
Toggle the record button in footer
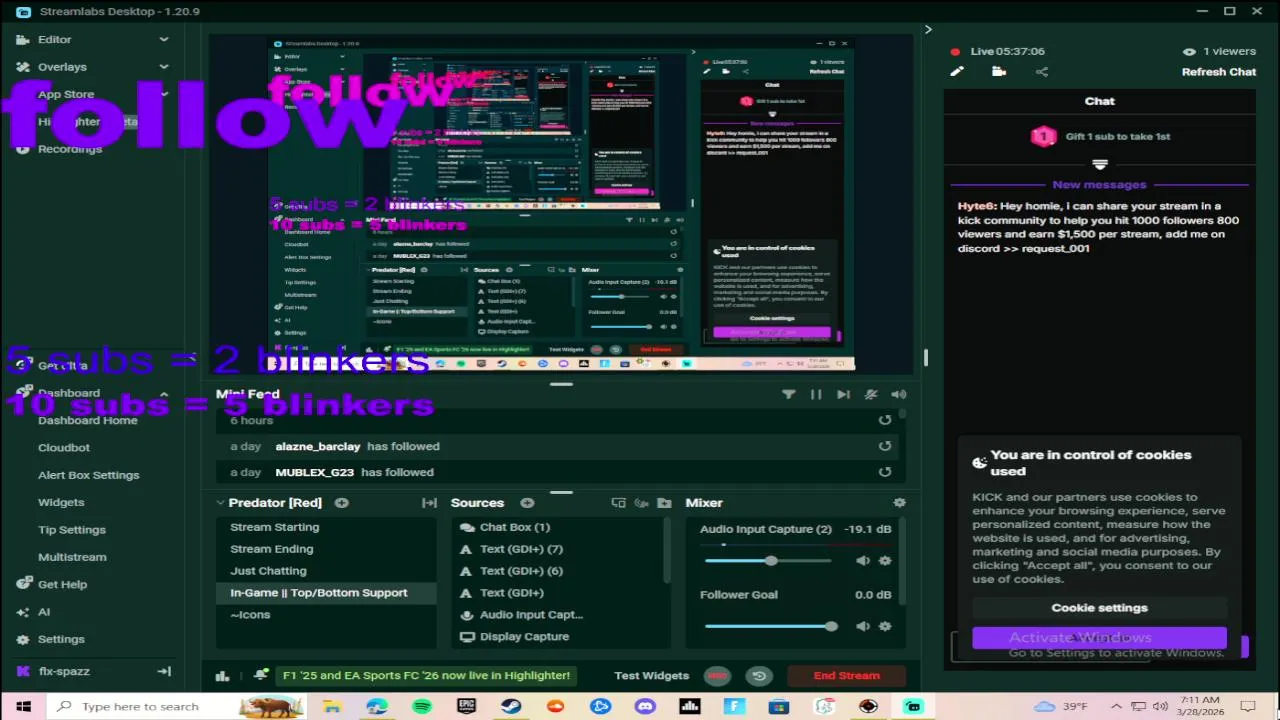(x=717, y=676)
